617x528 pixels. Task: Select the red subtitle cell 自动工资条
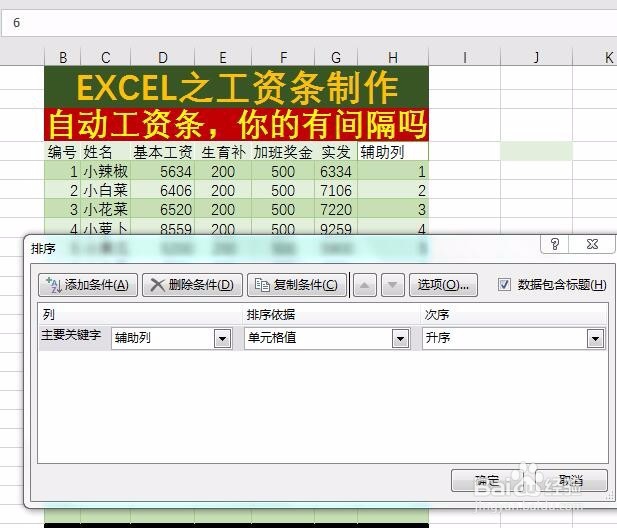point(236,125)
